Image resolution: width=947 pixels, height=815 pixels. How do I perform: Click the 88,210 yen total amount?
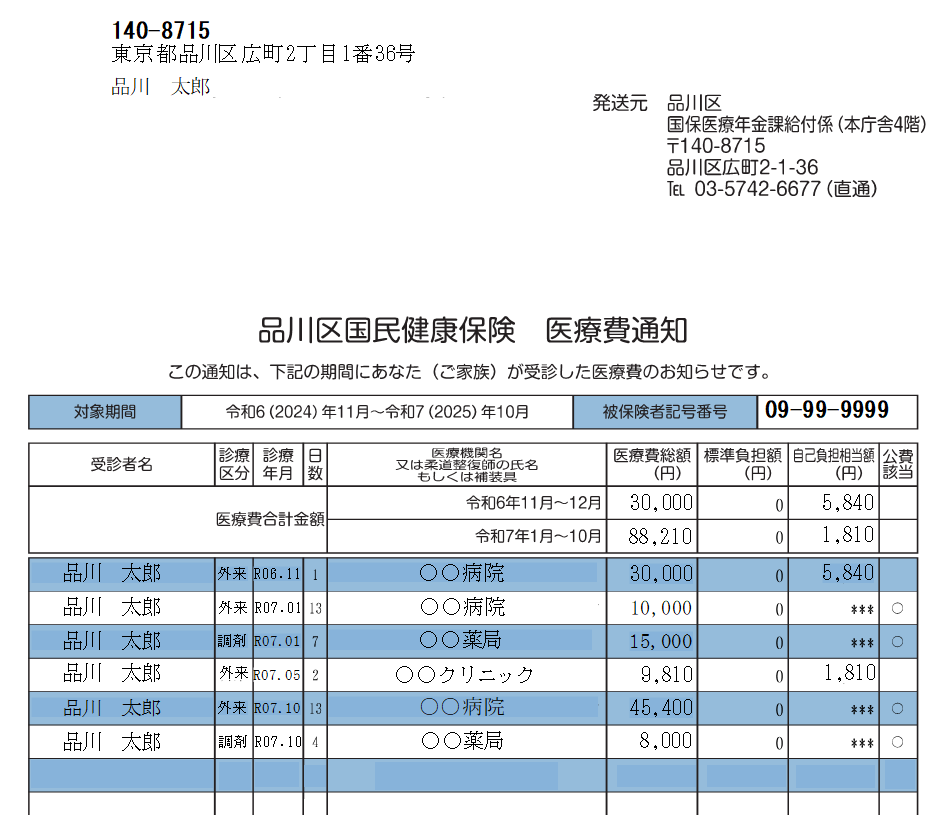[660, 537]
